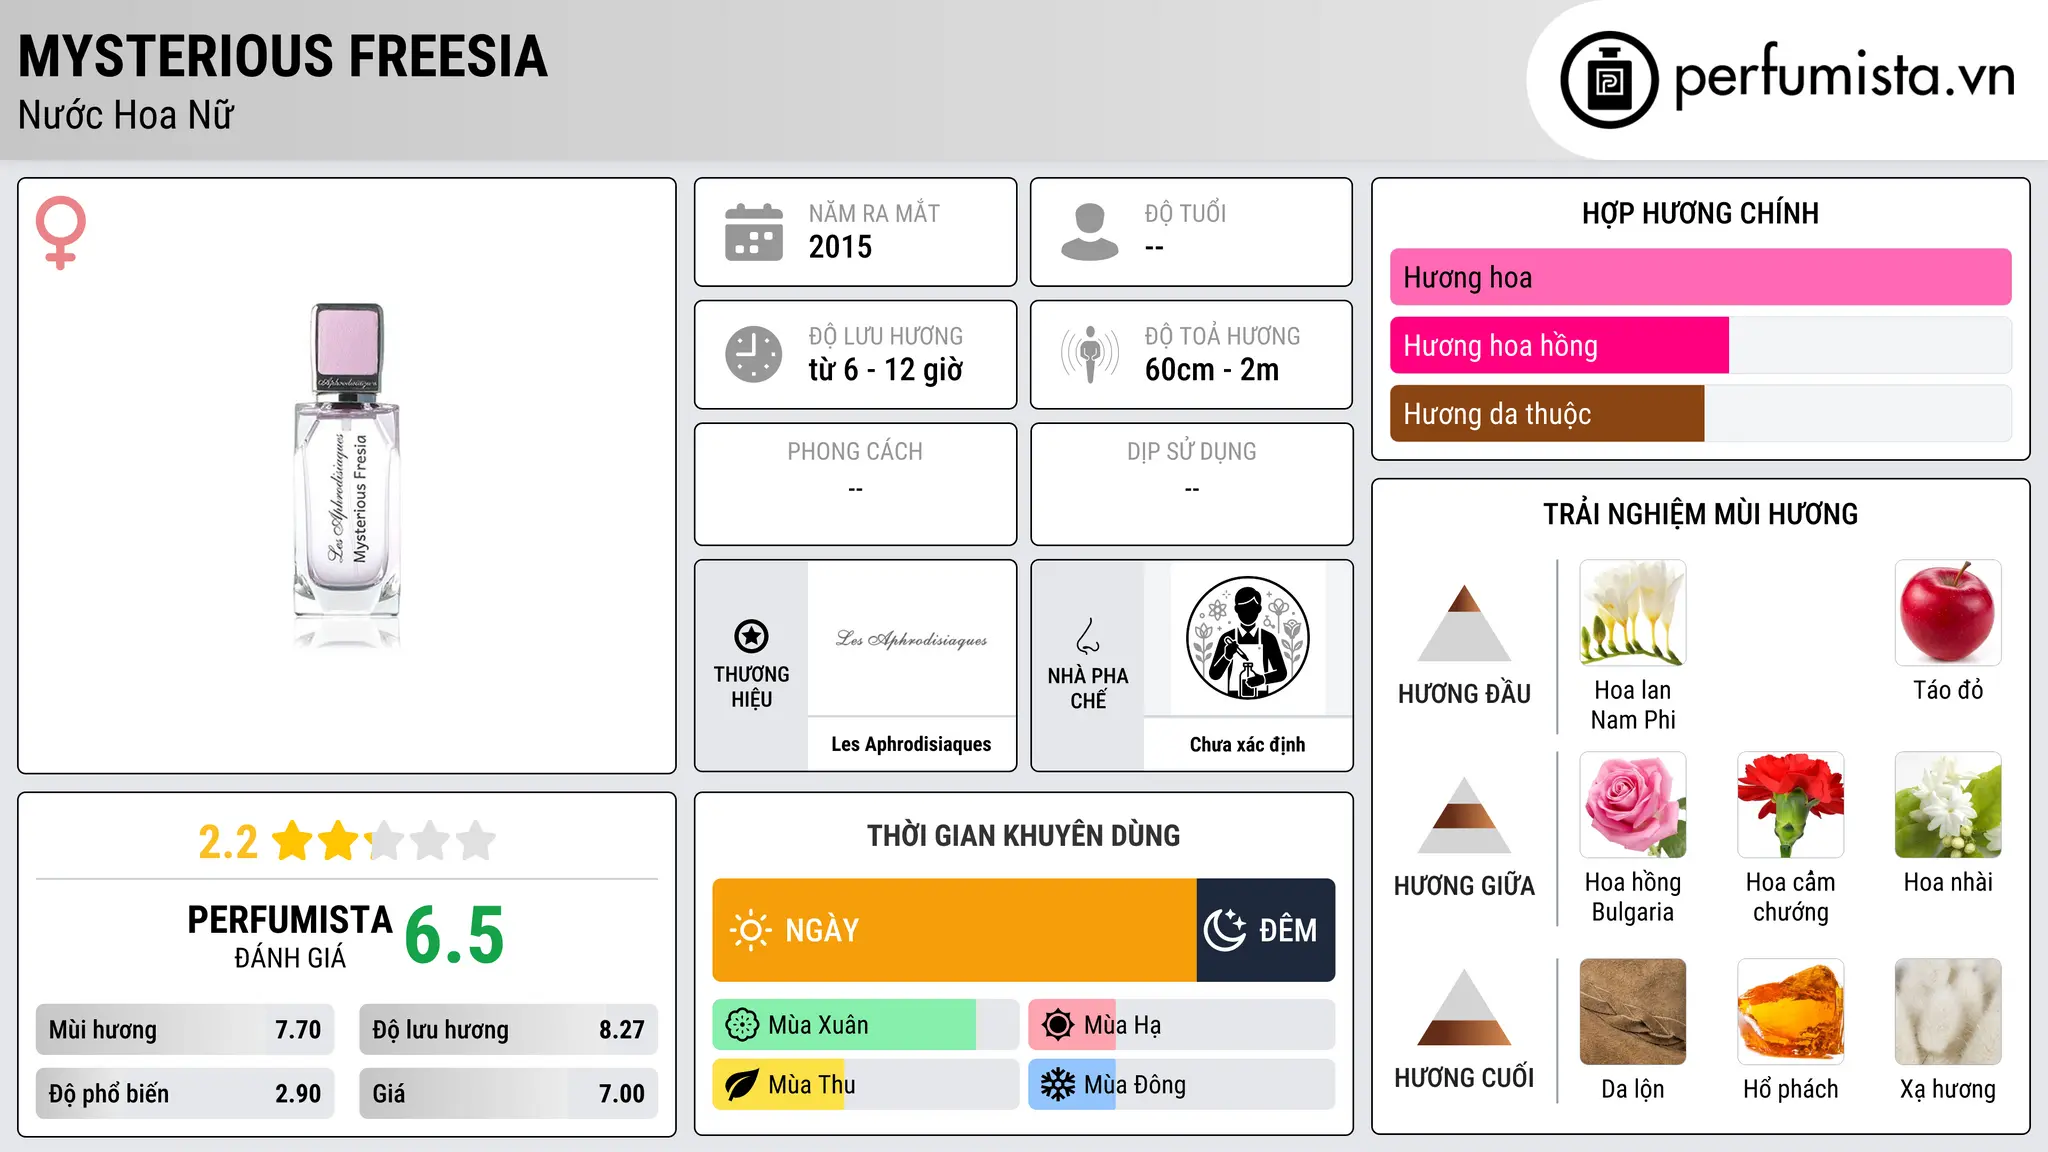Click the Perfumista rating 6.5 score
2048x1152 pixels.
click(x=454, y=936)
